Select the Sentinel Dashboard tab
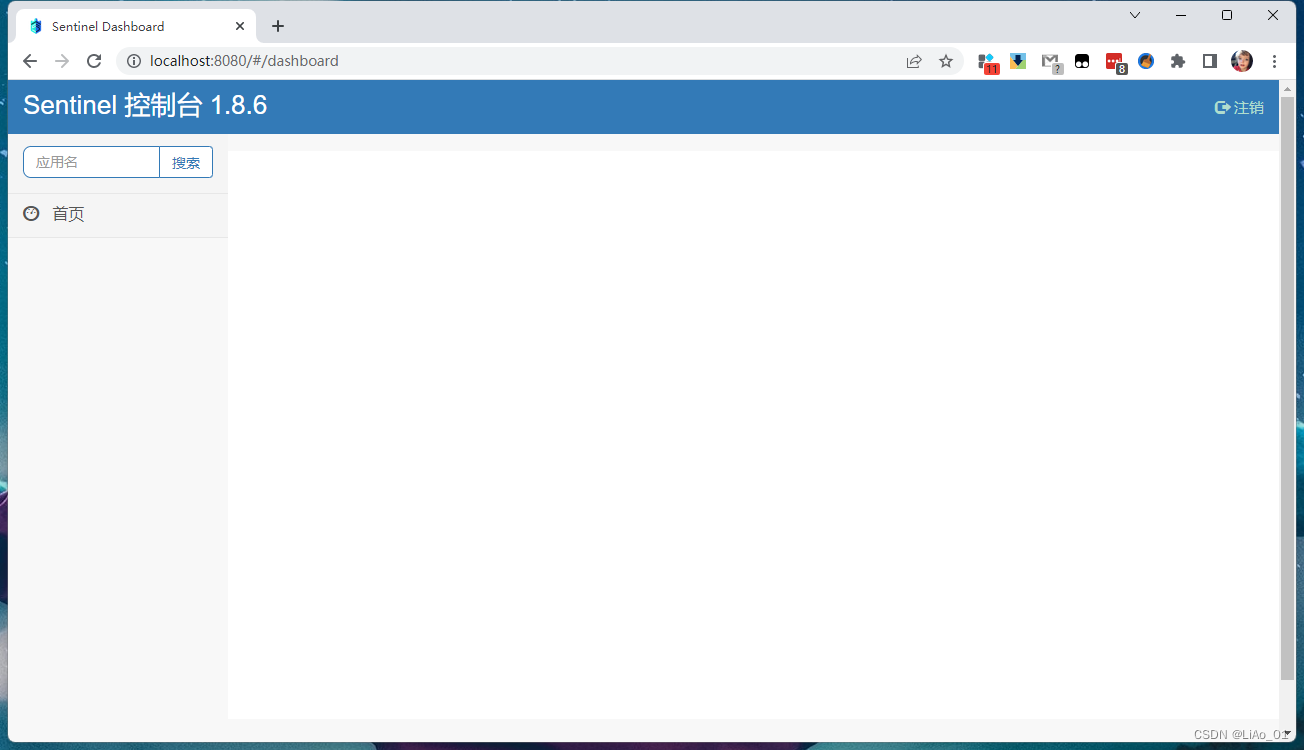This screenshot has height=750, width=1304. pyautogui.click(x=136, y=26)
